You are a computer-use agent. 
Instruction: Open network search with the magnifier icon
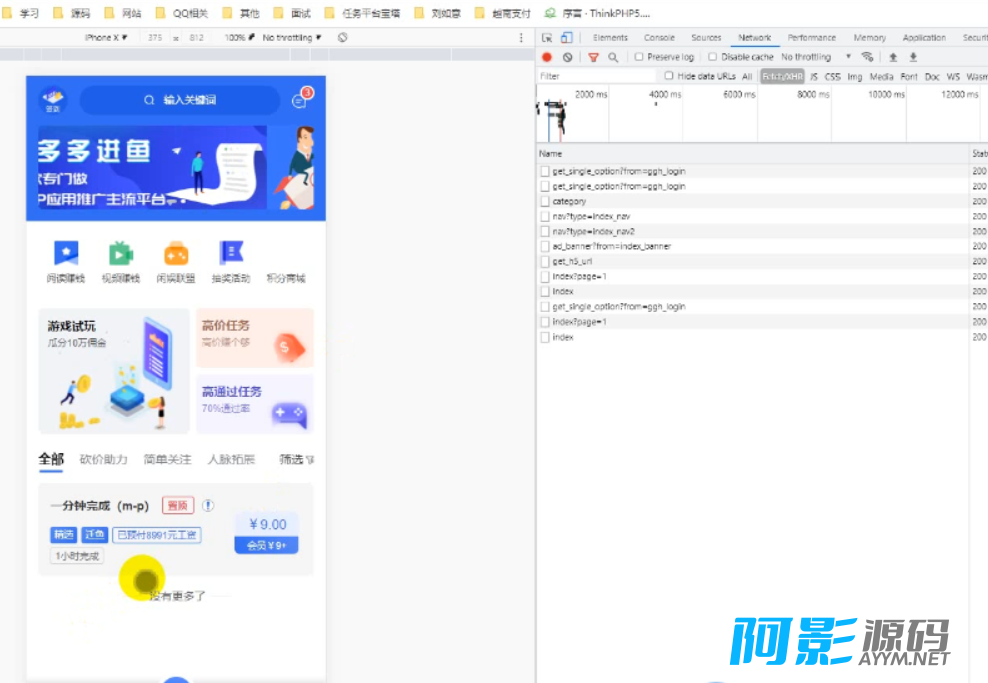(x=613, y=57)
